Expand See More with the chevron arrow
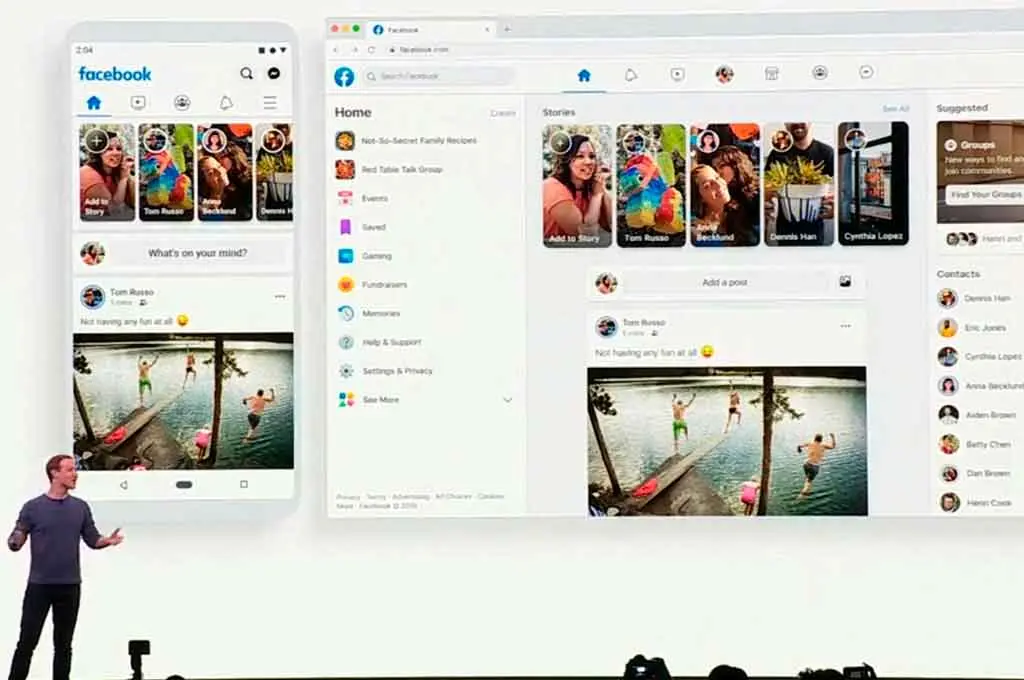The width and height of the screenshot is (1024, 680). (507, 400)
